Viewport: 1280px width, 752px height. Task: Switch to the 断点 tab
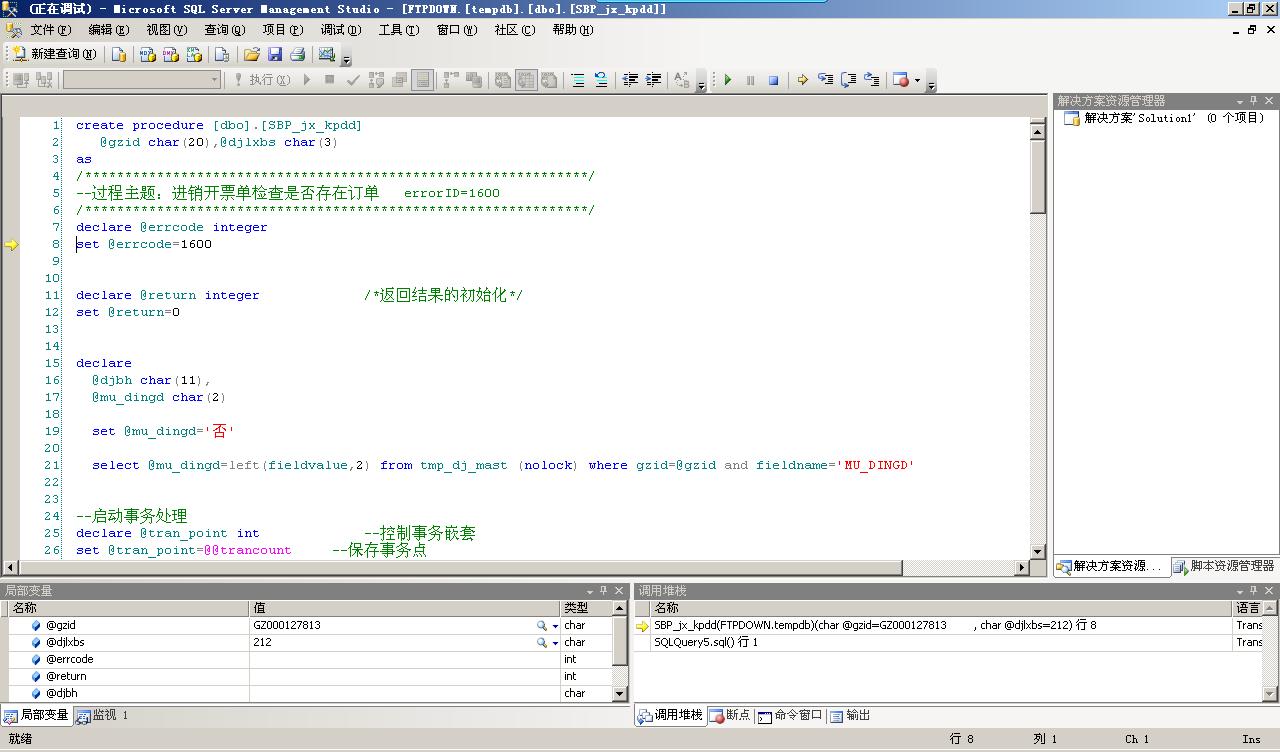click(730, 716)
